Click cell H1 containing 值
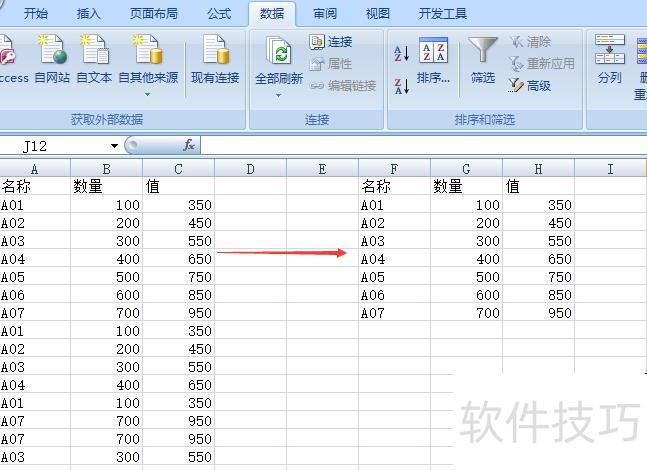 click(538, 187)
